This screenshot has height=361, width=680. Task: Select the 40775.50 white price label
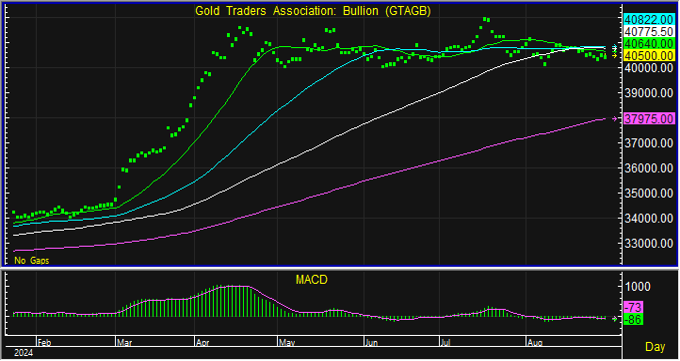[x=649, y=32]
